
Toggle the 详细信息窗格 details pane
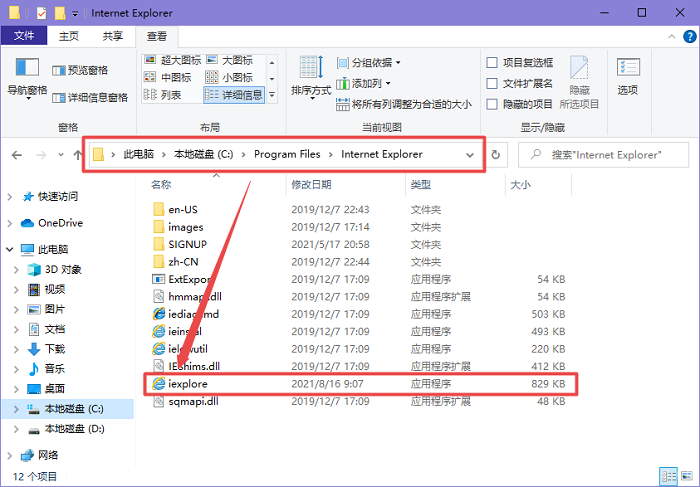pos(90,97)
